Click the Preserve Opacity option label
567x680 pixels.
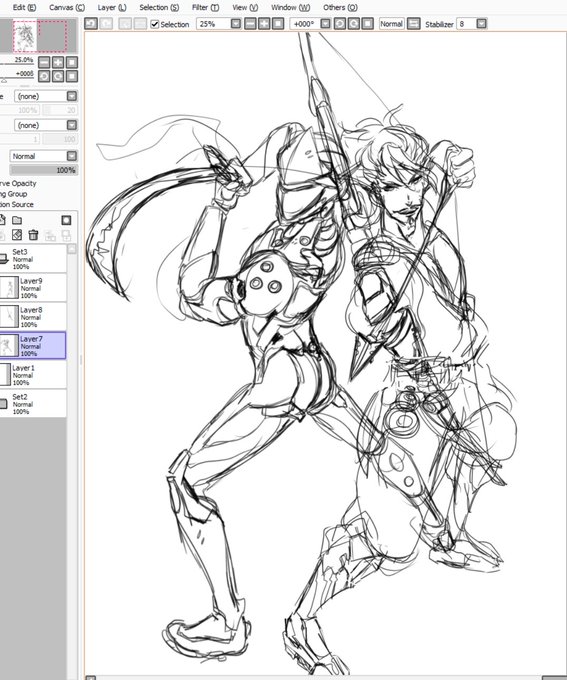point(18,183)
